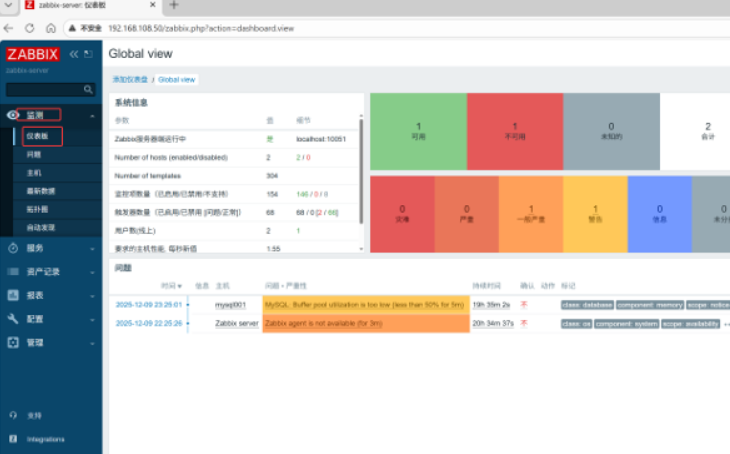Image resolution: width=730 pixels, height=454 pixels.
Task: Click the 配置 wrench icon in the sidebar
Action: tap(13, 318)
